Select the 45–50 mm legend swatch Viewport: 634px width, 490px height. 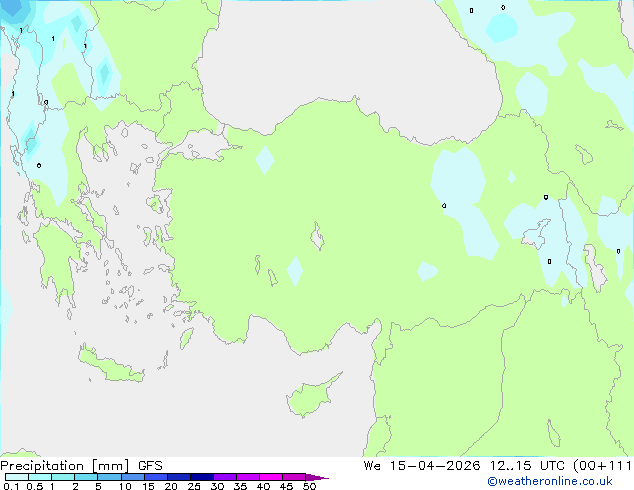coord(294,477)
